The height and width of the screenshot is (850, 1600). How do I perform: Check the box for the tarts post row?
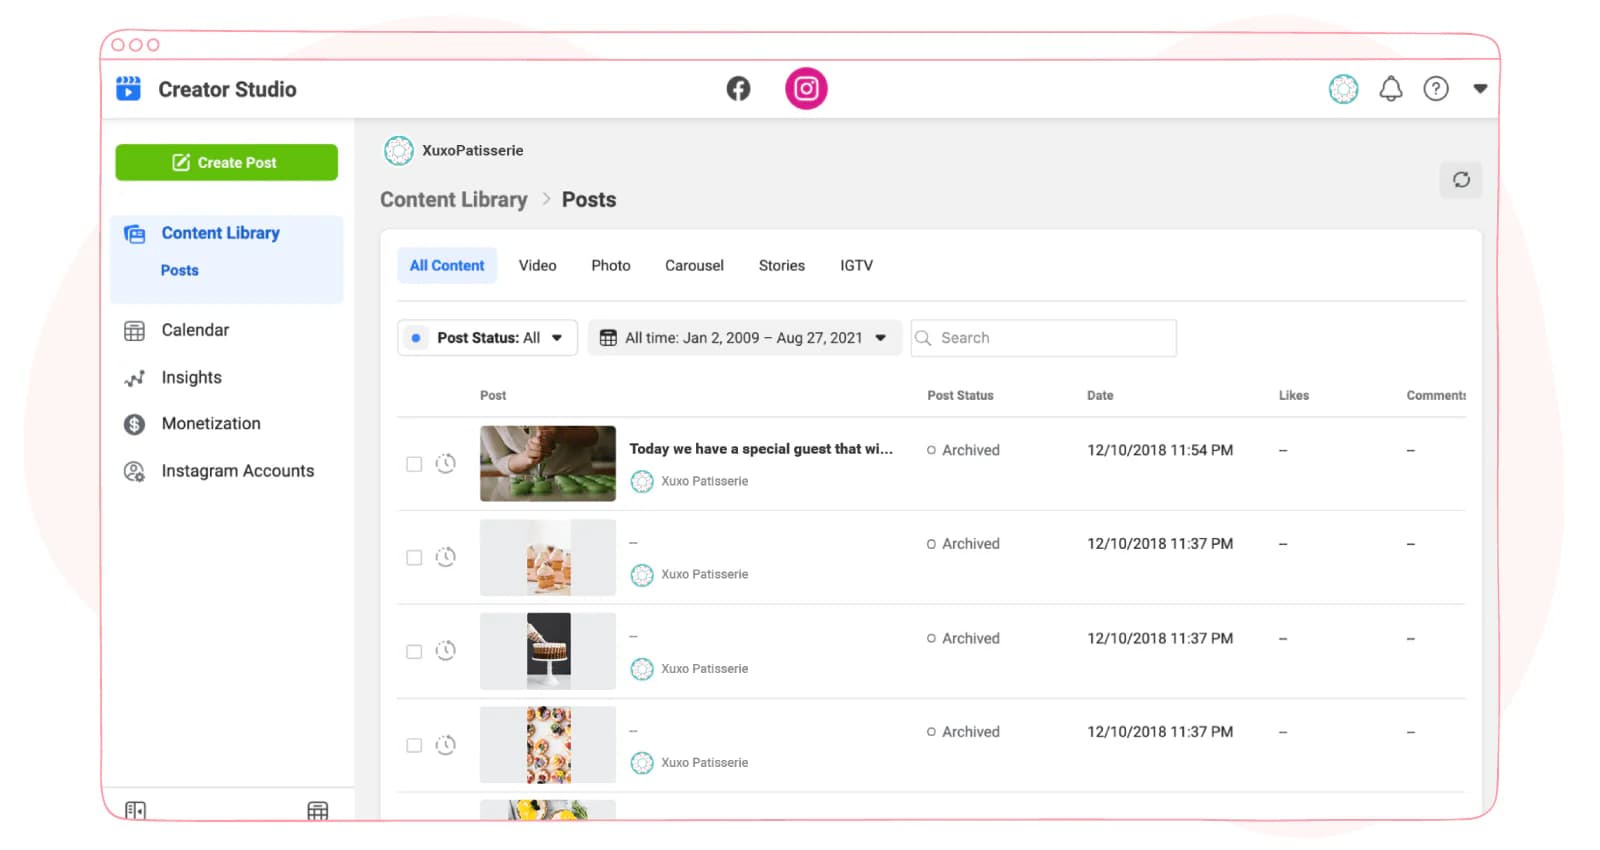pyautogui.click(x=414, y=746)
